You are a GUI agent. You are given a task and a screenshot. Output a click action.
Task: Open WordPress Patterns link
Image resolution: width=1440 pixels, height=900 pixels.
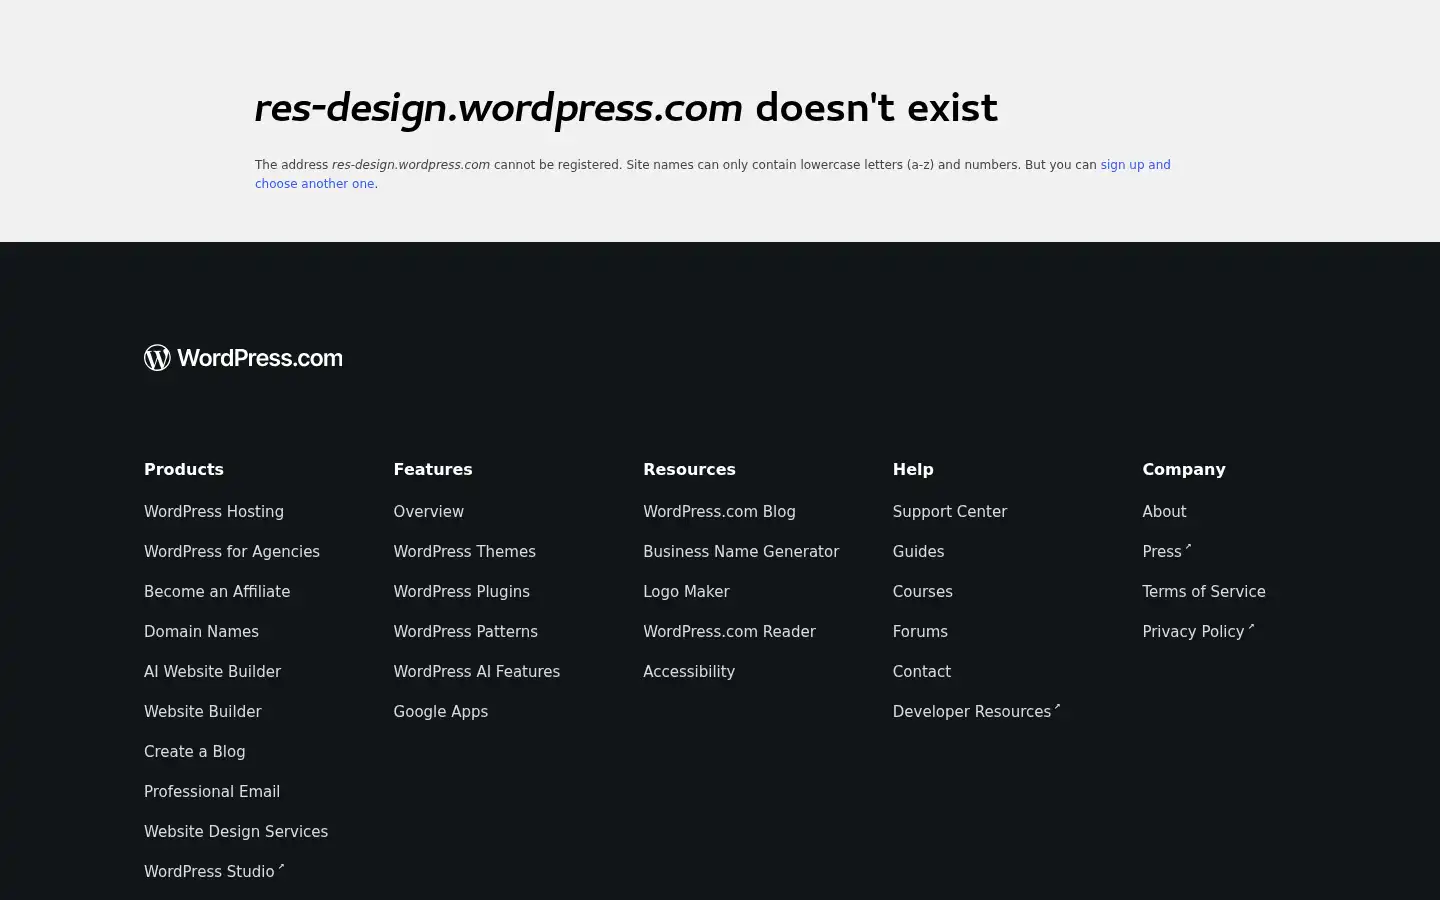[466, 632]
